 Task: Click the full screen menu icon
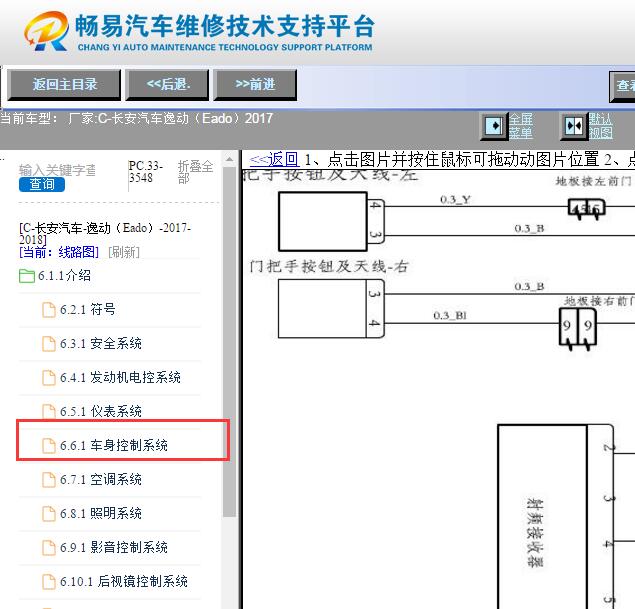click(x=494, y=126)
